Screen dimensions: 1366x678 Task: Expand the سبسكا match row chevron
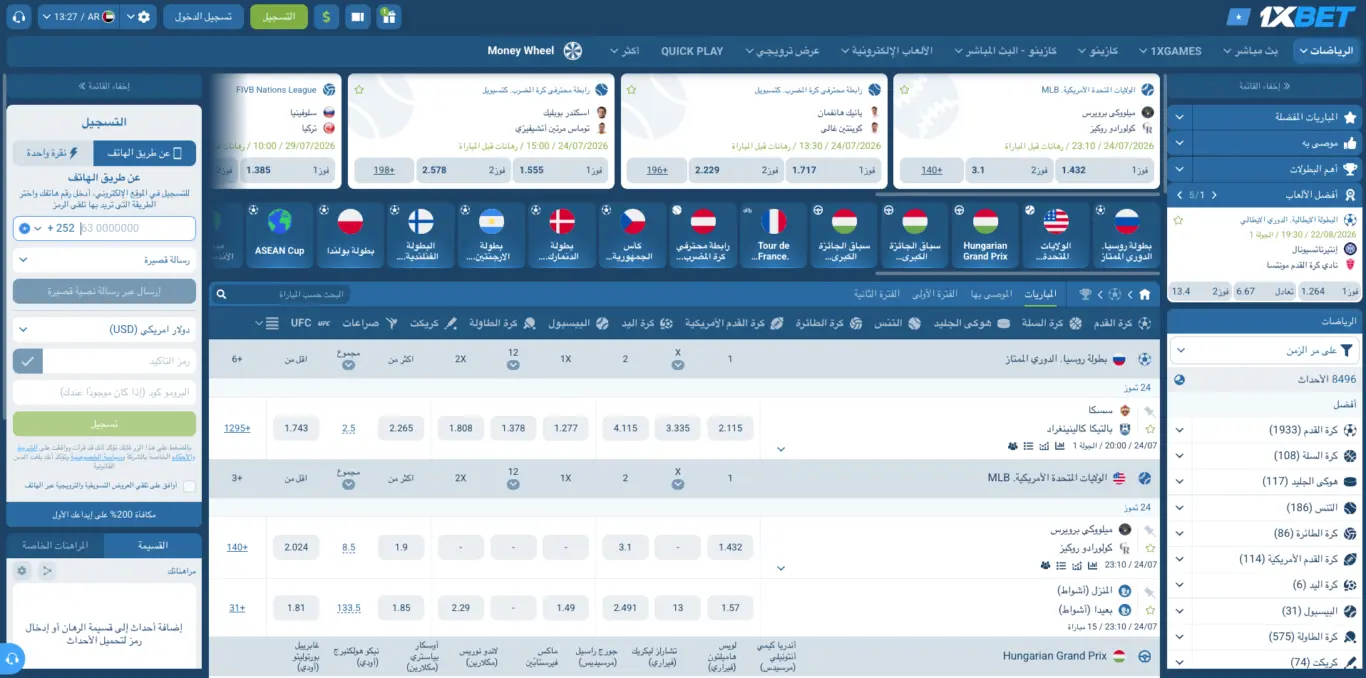pos(781,449)
